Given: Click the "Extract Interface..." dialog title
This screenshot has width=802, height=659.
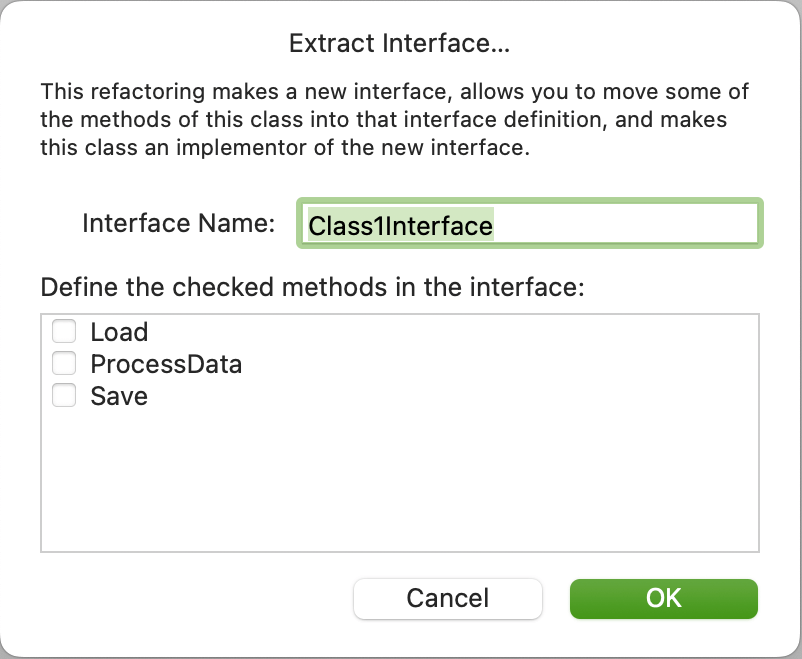Looking at the screenshot, I should pyautogui.click(x=400, y=43).
